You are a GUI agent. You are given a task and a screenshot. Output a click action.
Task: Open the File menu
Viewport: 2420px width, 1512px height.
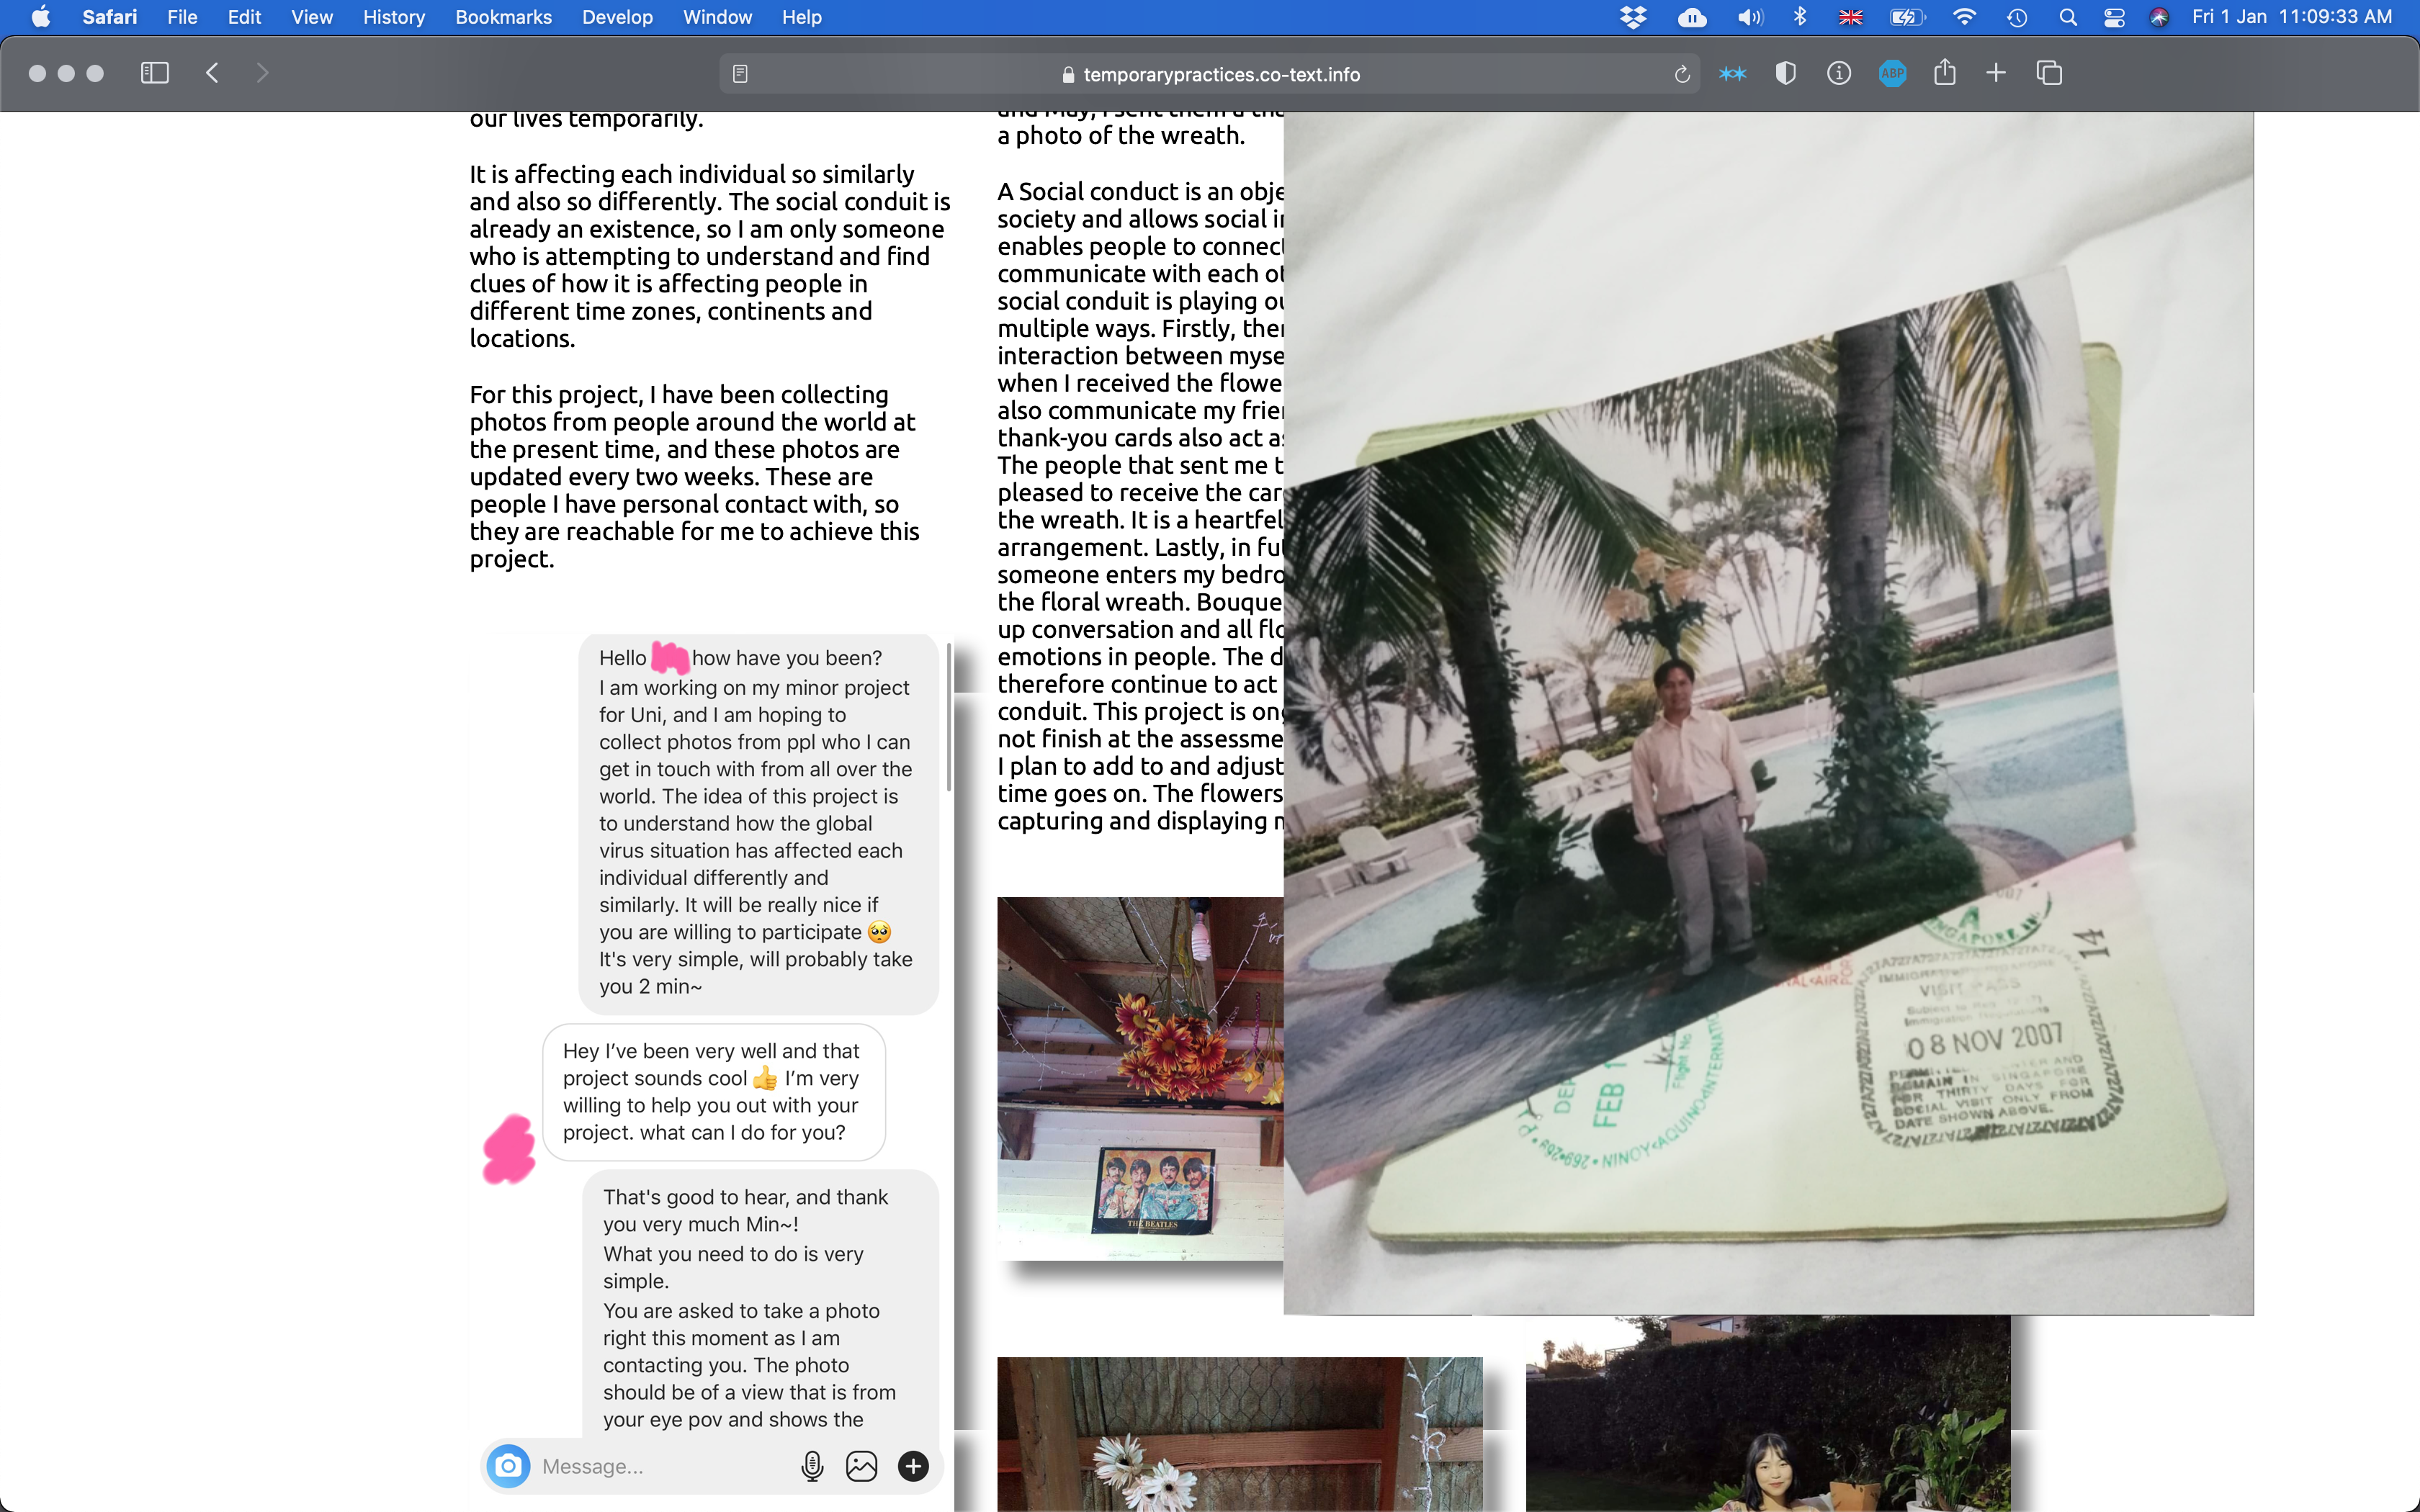[x=182, y=17]
